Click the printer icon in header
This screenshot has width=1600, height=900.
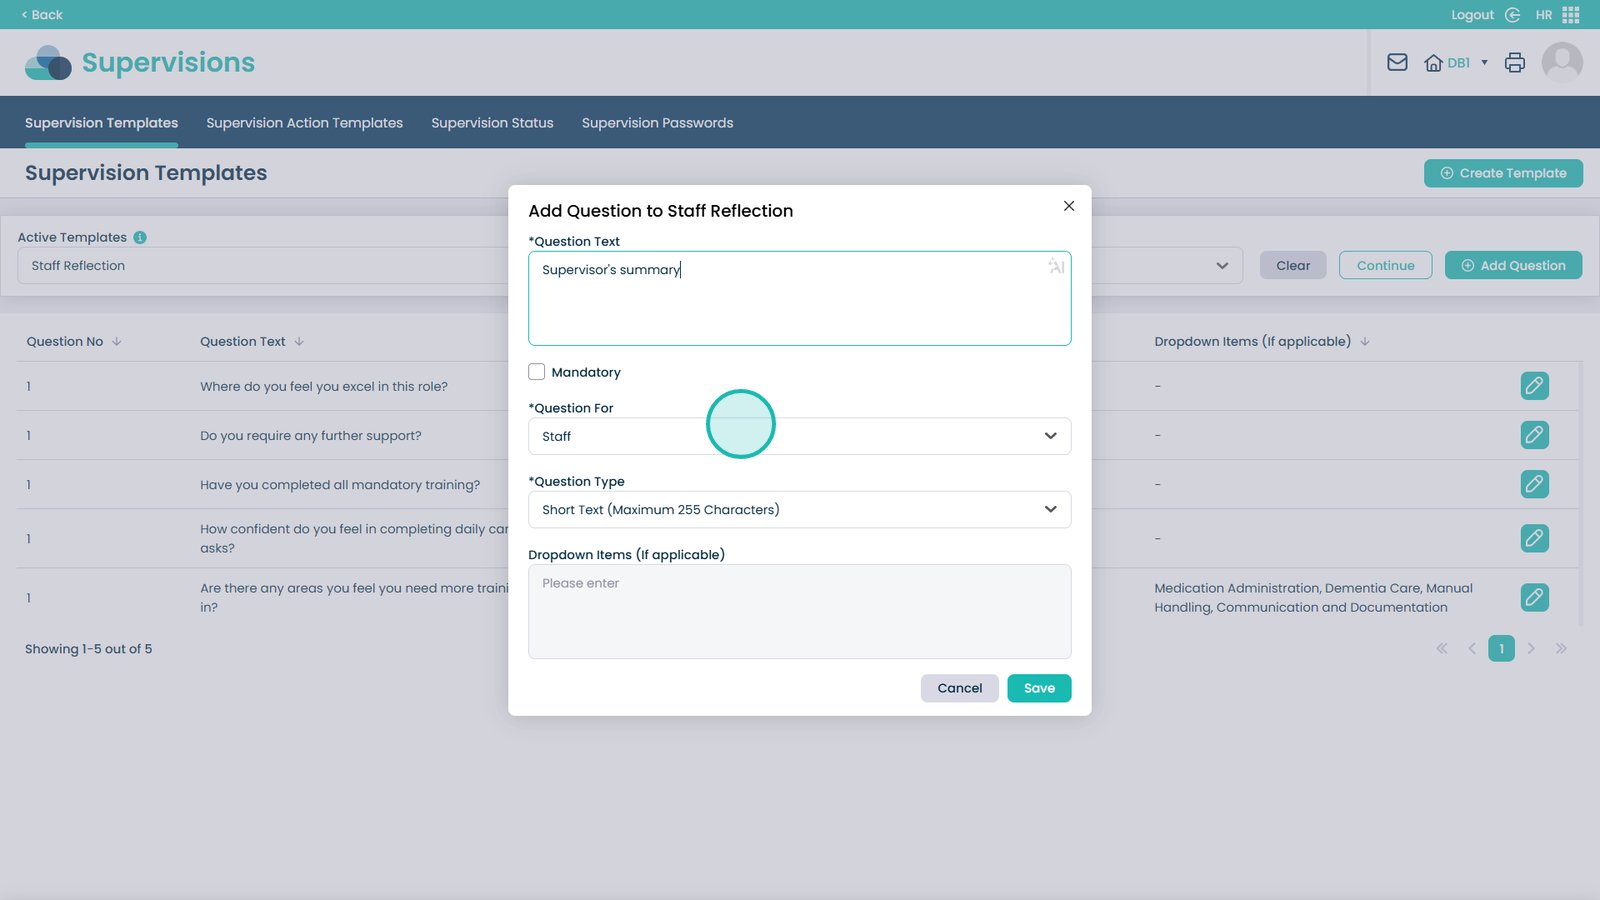[1515, 63]
